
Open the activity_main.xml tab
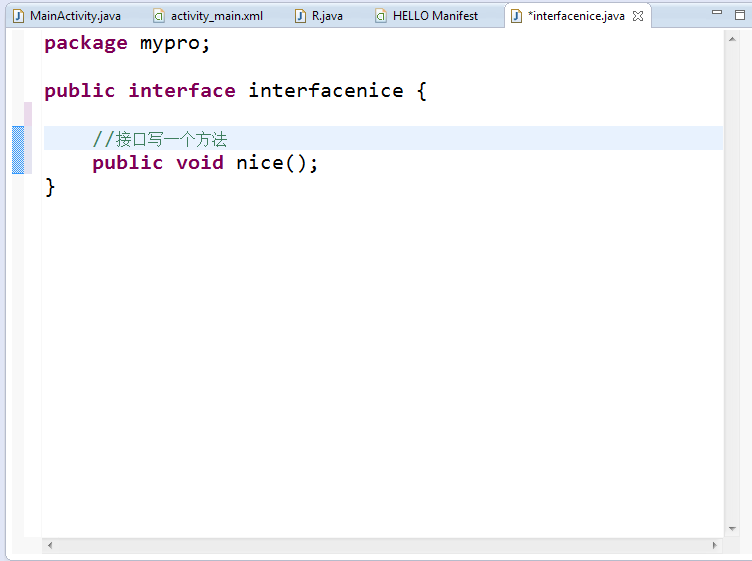(x=208, y=16)
